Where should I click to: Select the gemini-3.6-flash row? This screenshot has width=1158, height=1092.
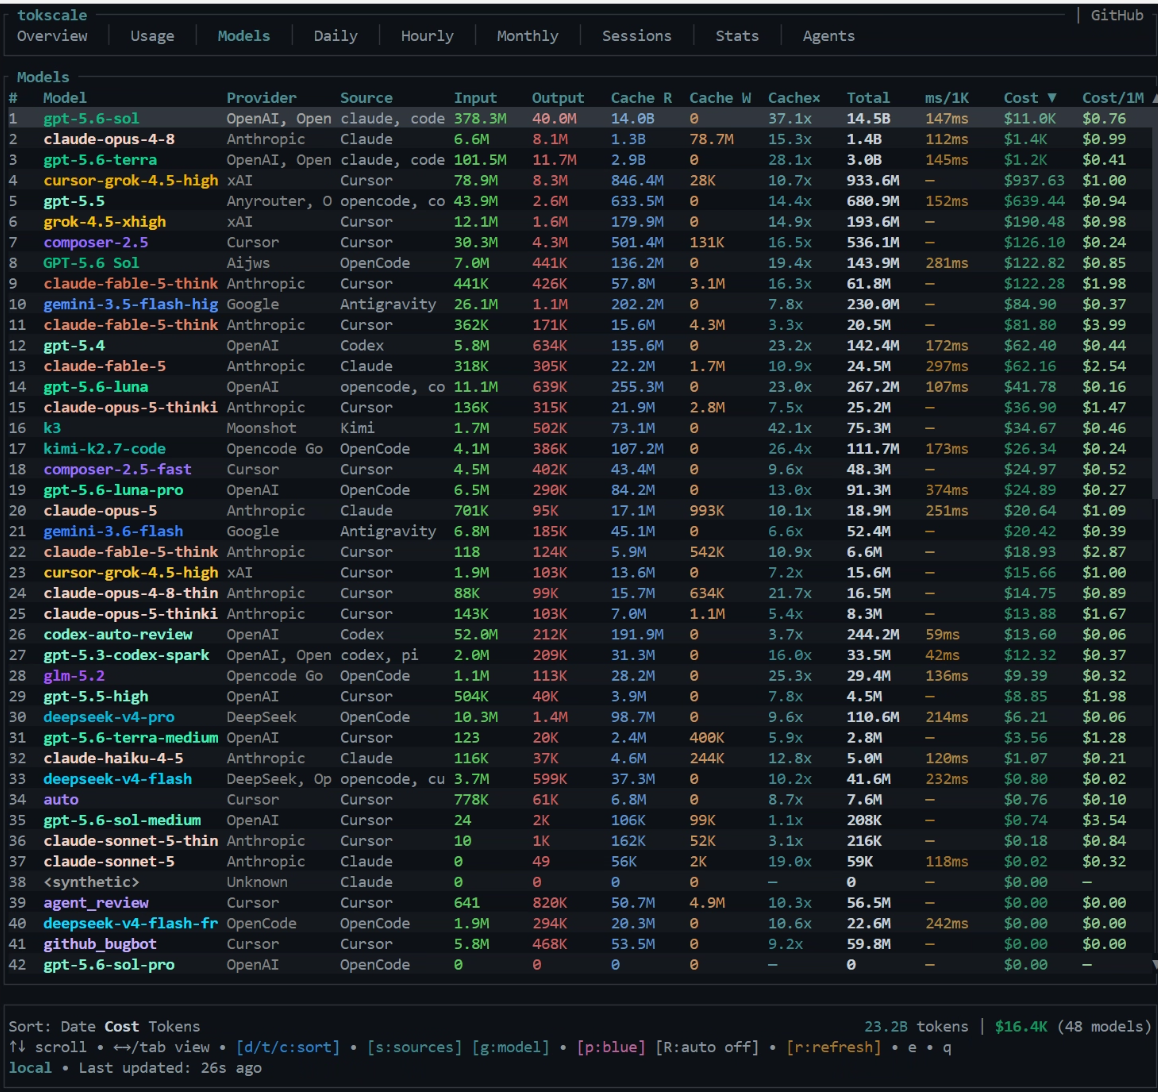[x=578, y=531]
